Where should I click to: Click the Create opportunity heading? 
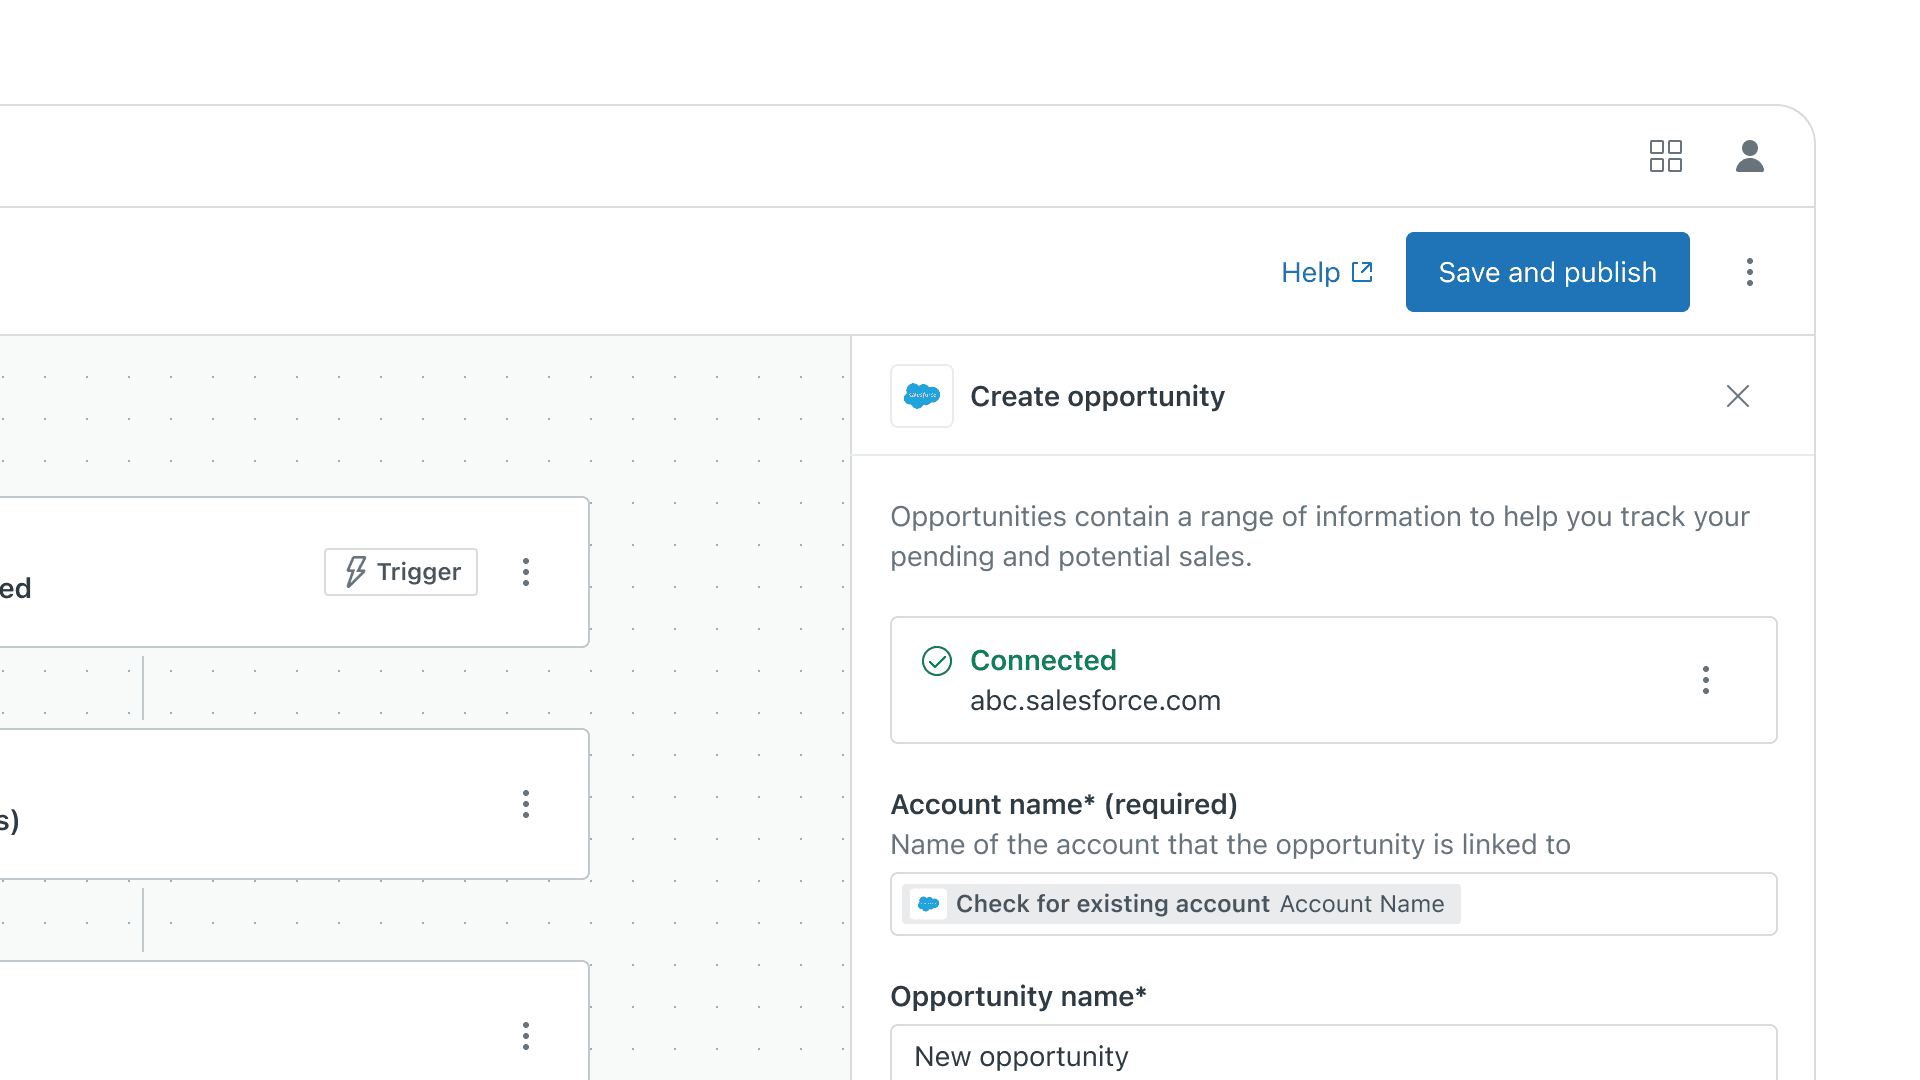[1097, 396]
